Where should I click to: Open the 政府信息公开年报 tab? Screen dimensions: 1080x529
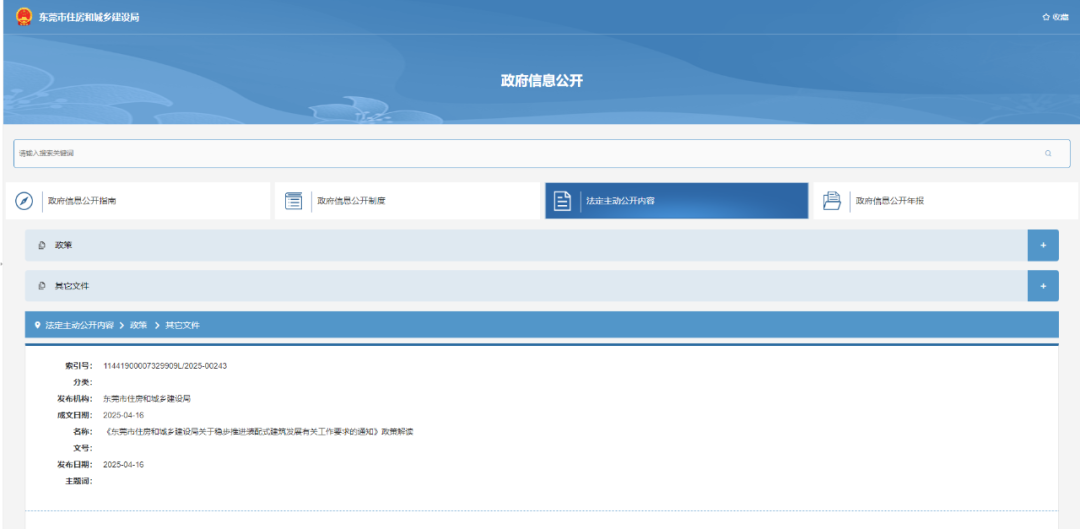point(890,201)
